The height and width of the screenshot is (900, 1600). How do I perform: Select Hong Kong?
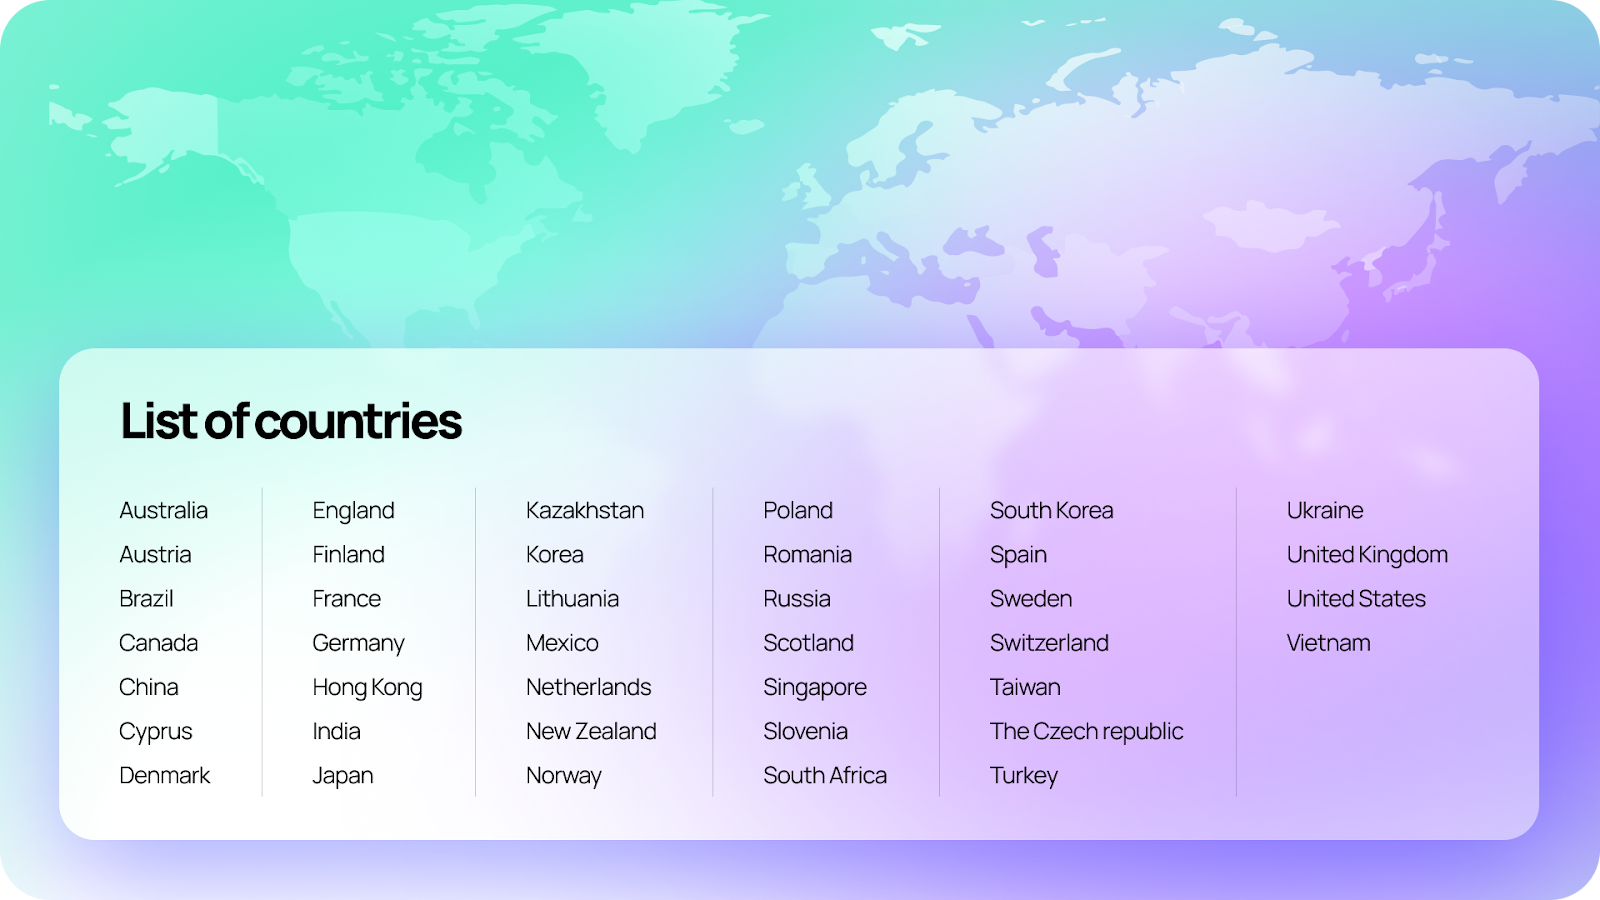(x=368, y=688)
